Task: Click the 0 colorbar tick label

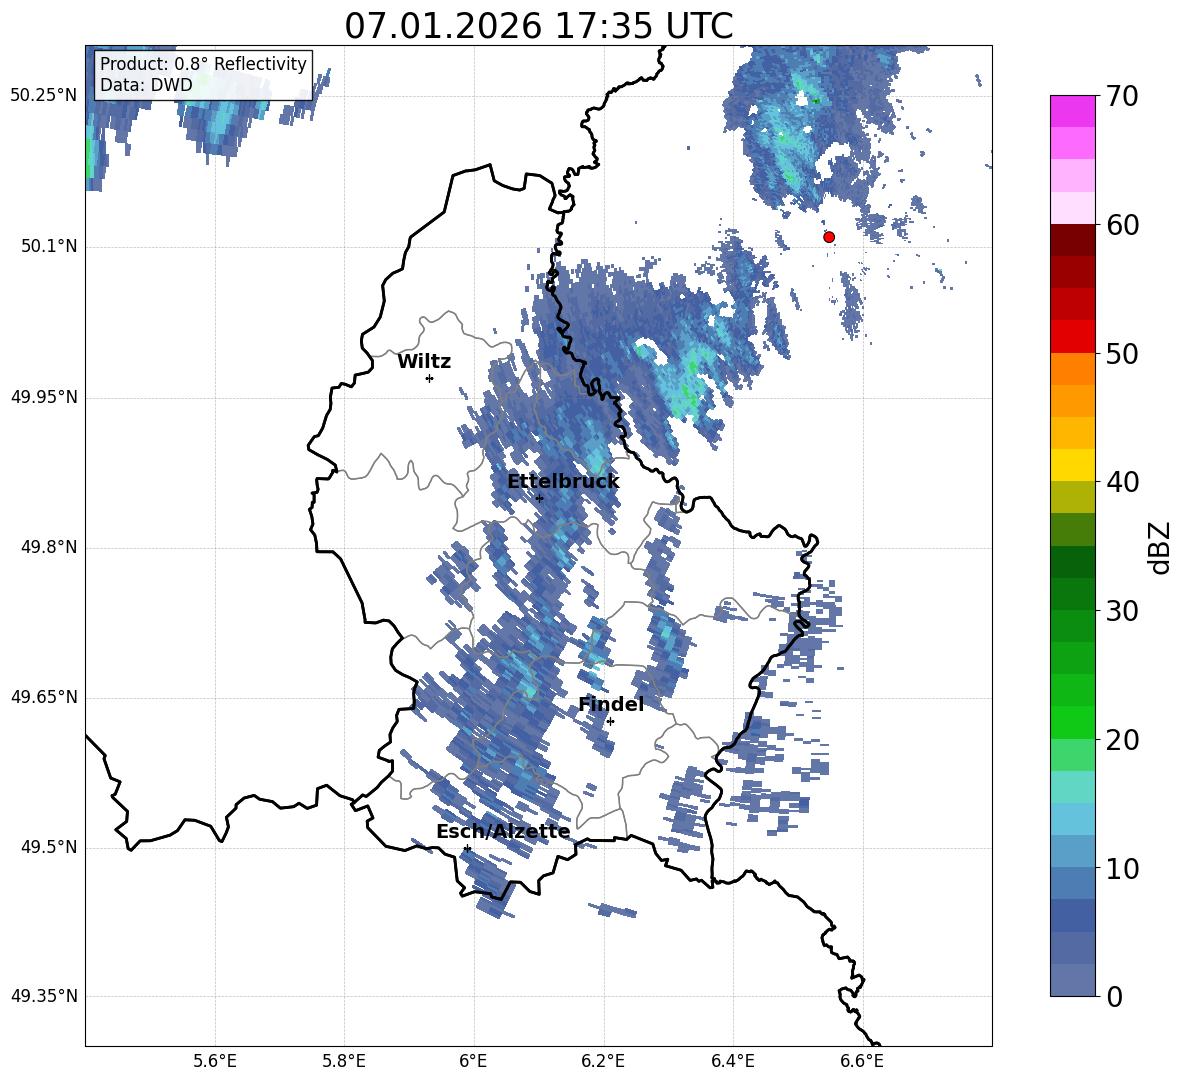Action: pos(1115,996)
